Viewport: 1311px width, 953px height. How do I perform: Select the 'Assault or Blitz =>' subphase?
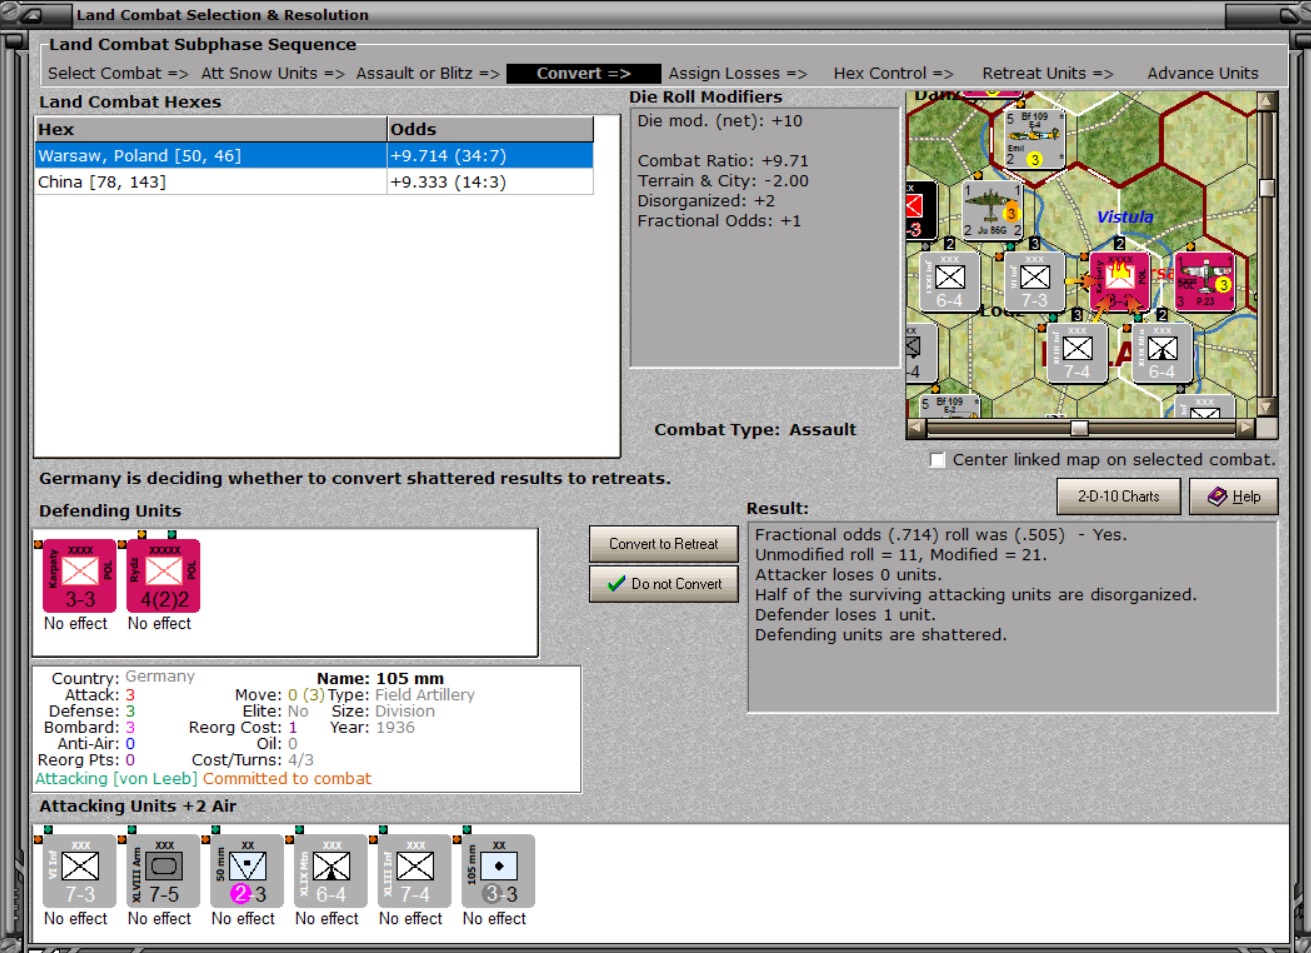click(x=428, y=73)
